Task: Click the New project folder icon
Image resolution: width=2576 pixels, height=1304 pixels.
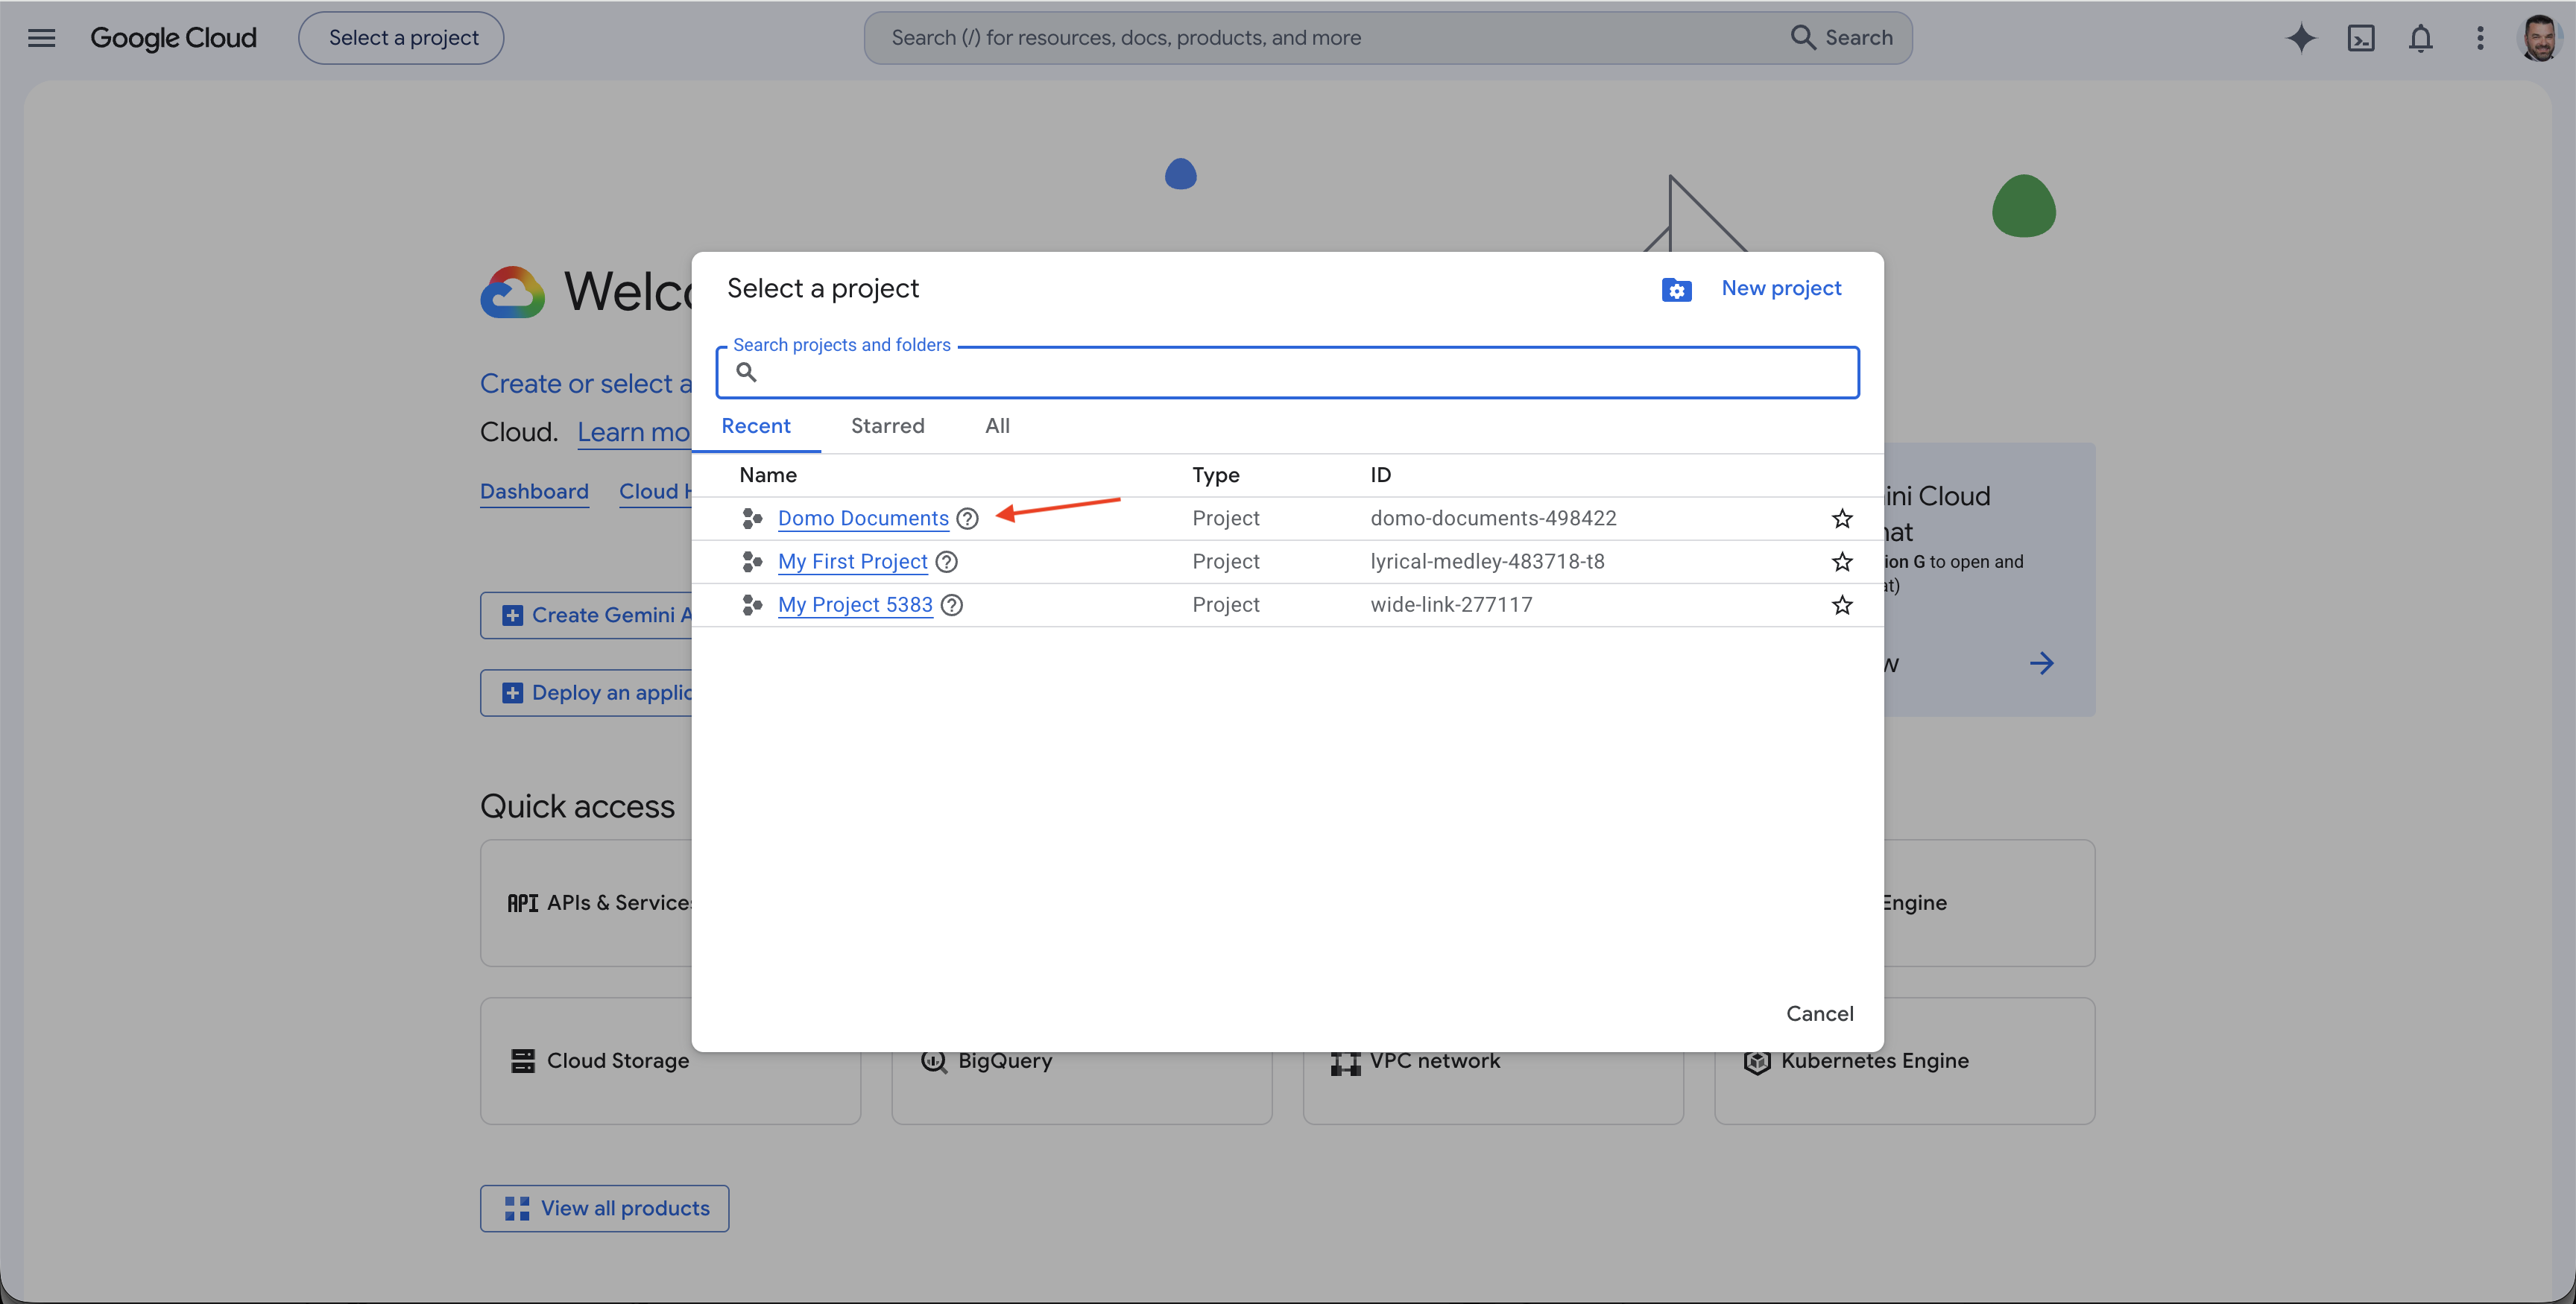Action: click(1676, 289)
